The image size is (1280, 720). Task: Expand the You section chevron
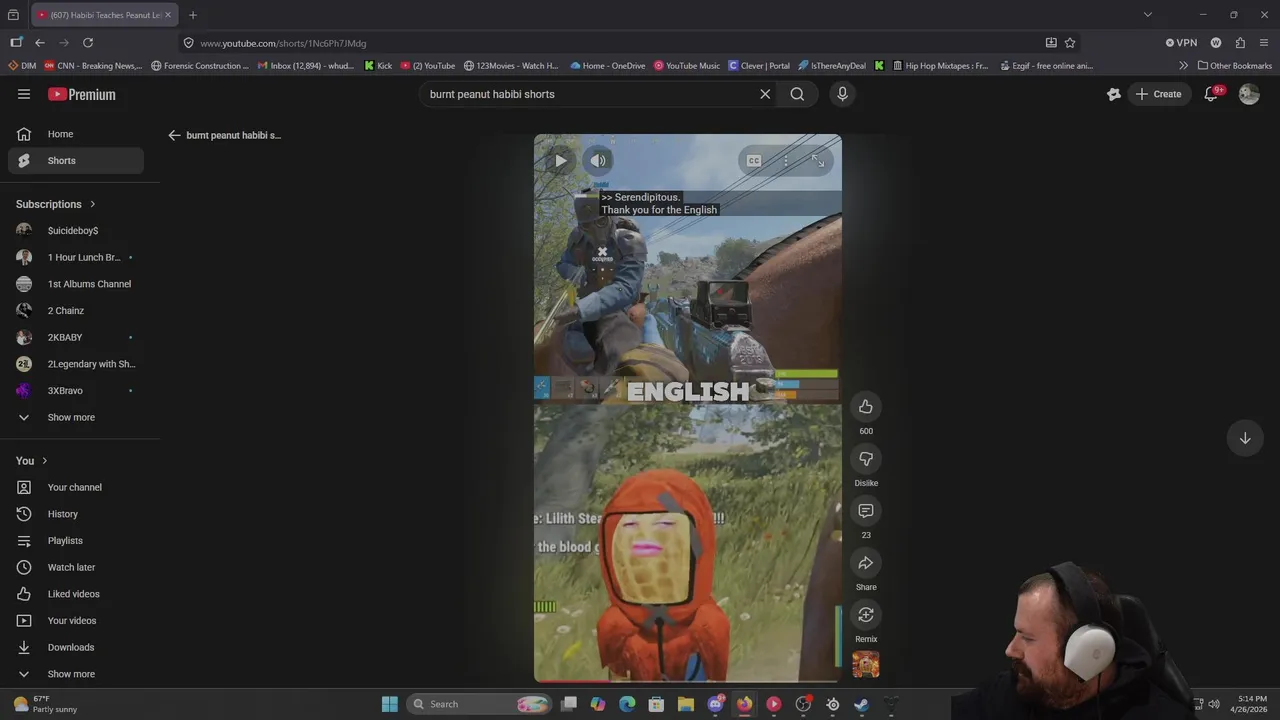click(45, 461)
